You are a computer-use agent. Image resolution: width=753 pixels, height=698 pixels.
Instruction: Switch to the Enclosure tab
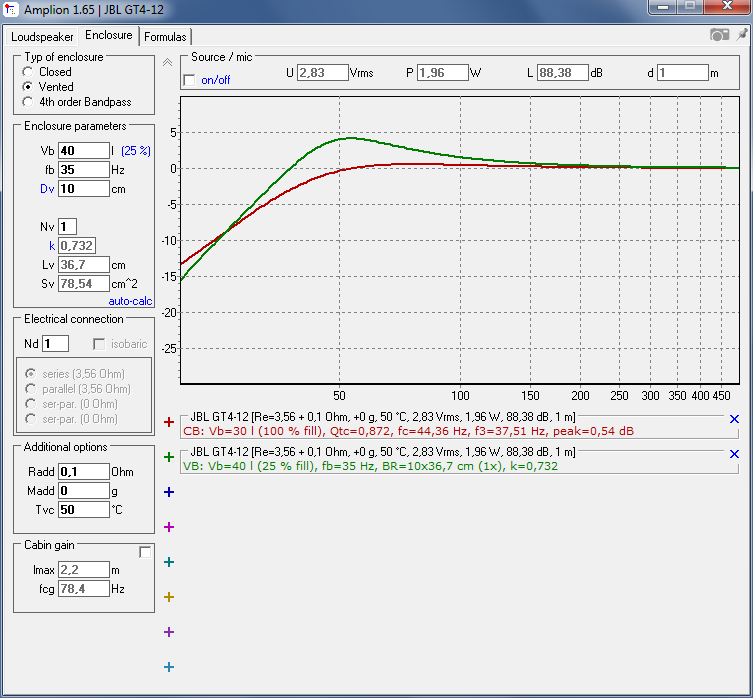tap(109, 35)
